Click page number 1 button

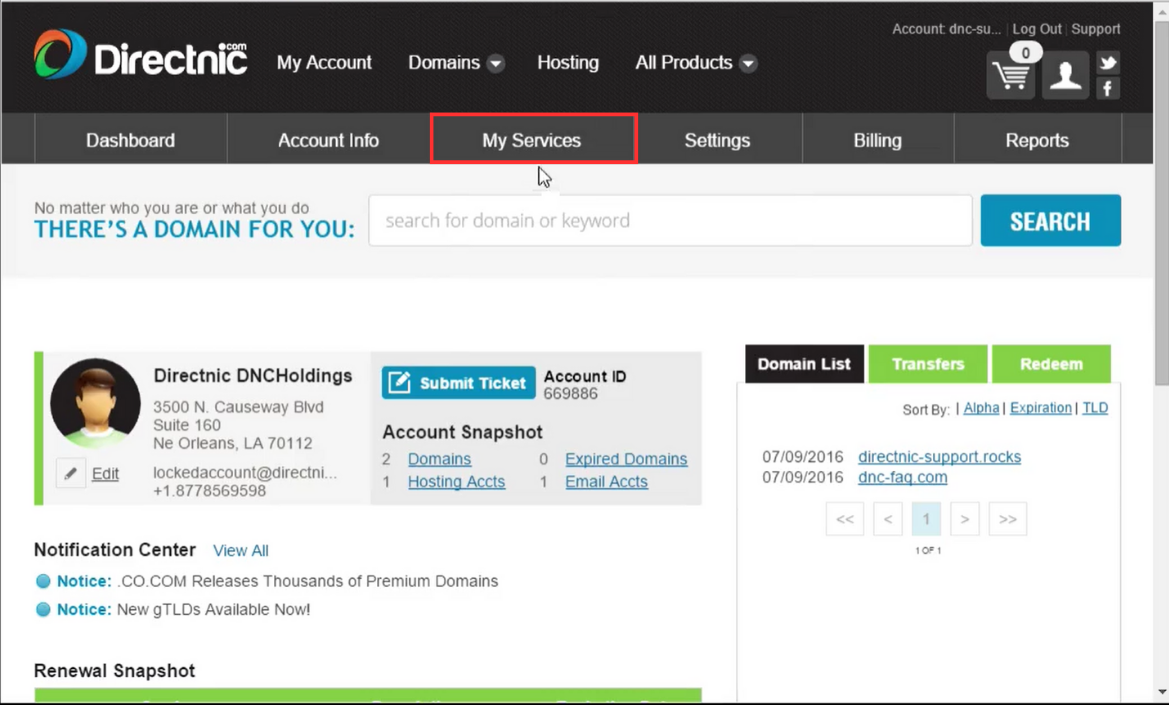pyautogui.click(x=926, y=519)
